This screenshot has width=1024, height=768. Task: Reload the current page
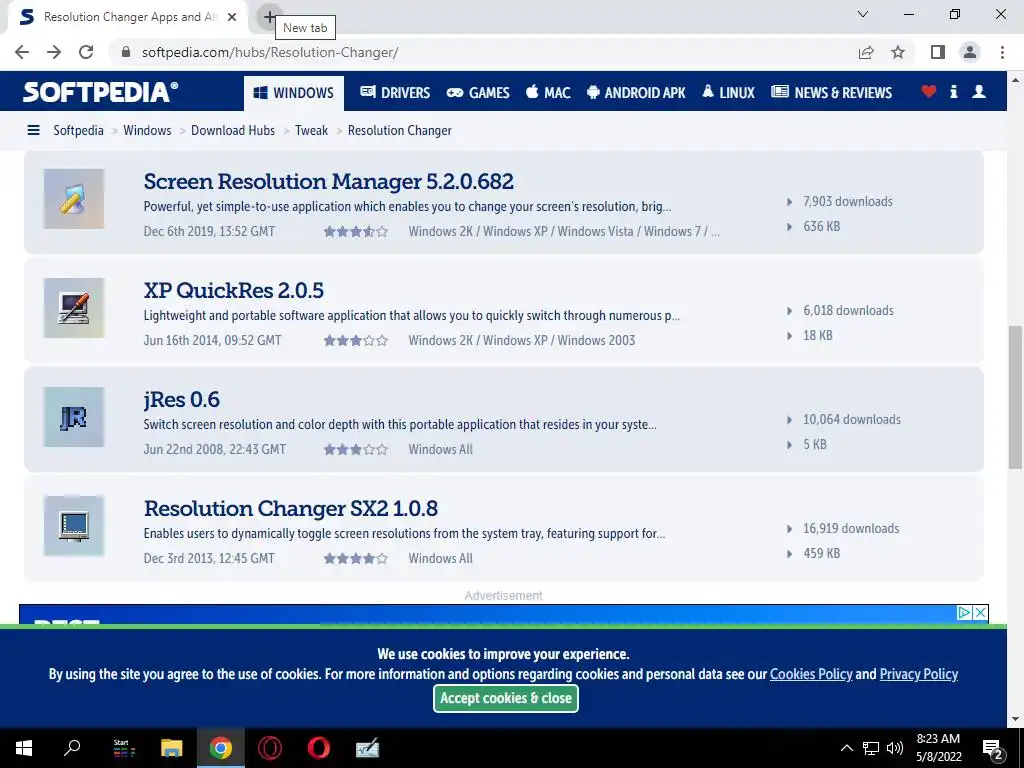tap(86, 52)
